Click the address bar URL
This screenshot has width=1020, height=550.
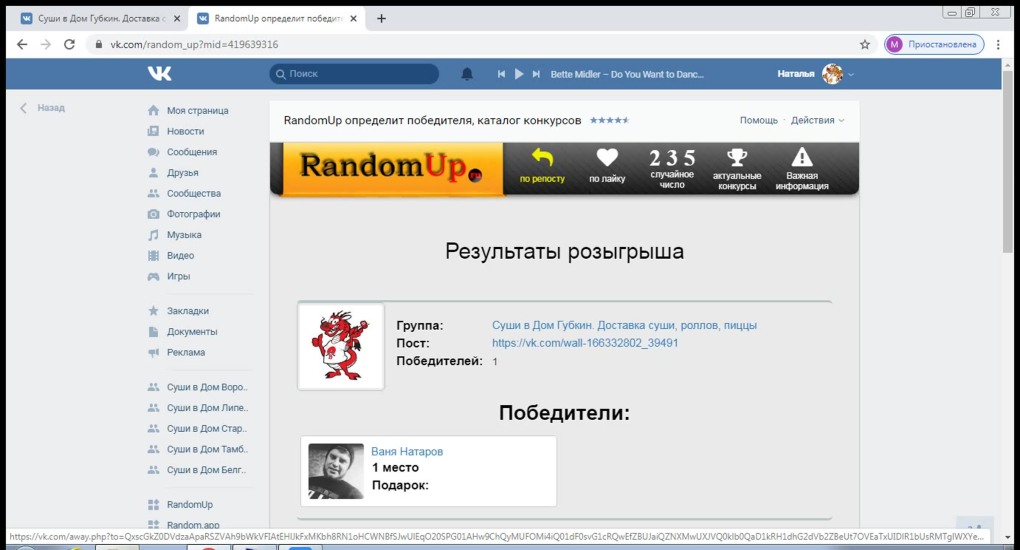(194, 44)
